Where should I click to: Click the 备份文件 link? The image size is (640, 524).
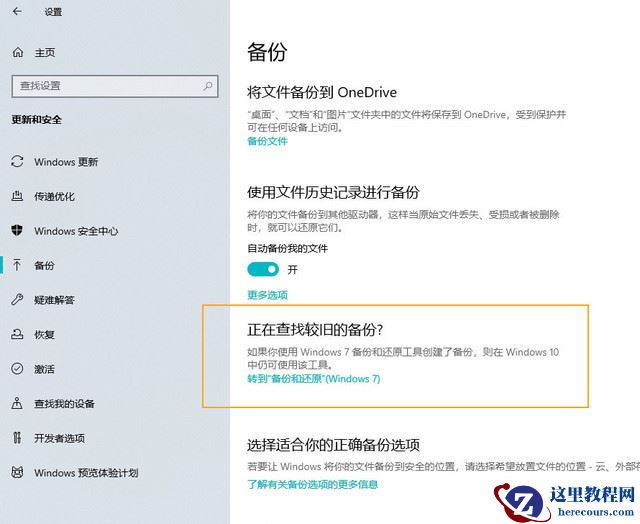coord(267,141)
